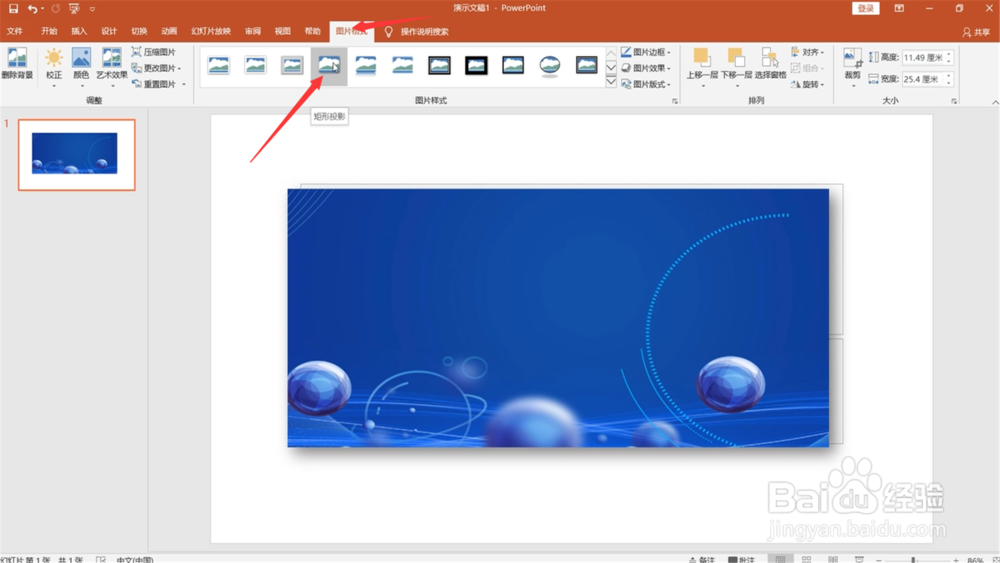Viewport: 1000px width, 563px height.
Task: Select the double black frame picture style
Action: coord(439,65)
